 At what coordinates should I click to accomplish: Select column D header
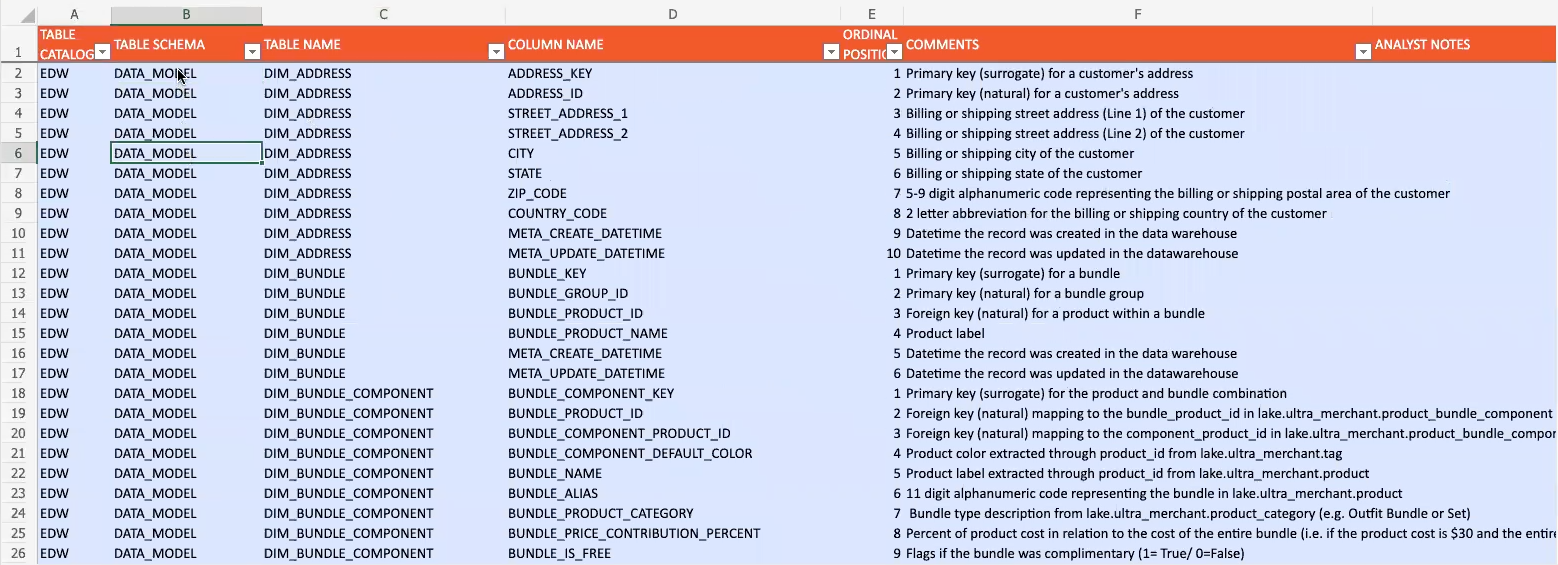click(673, 15)
